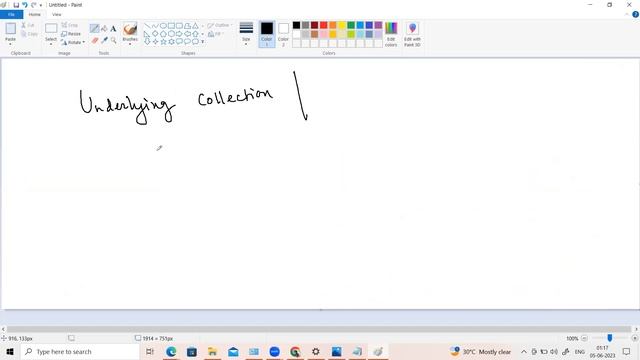Choose the Oval callout shape
Viewport: 640px width, 360px height.
click(x=187, y=42)
